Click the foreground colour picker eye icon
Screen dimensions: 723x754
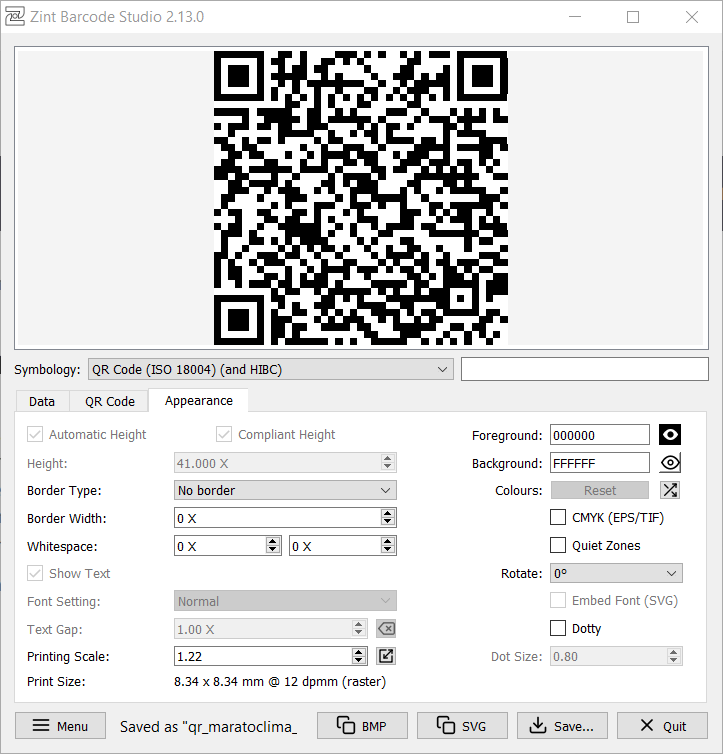tap(670, 435)
